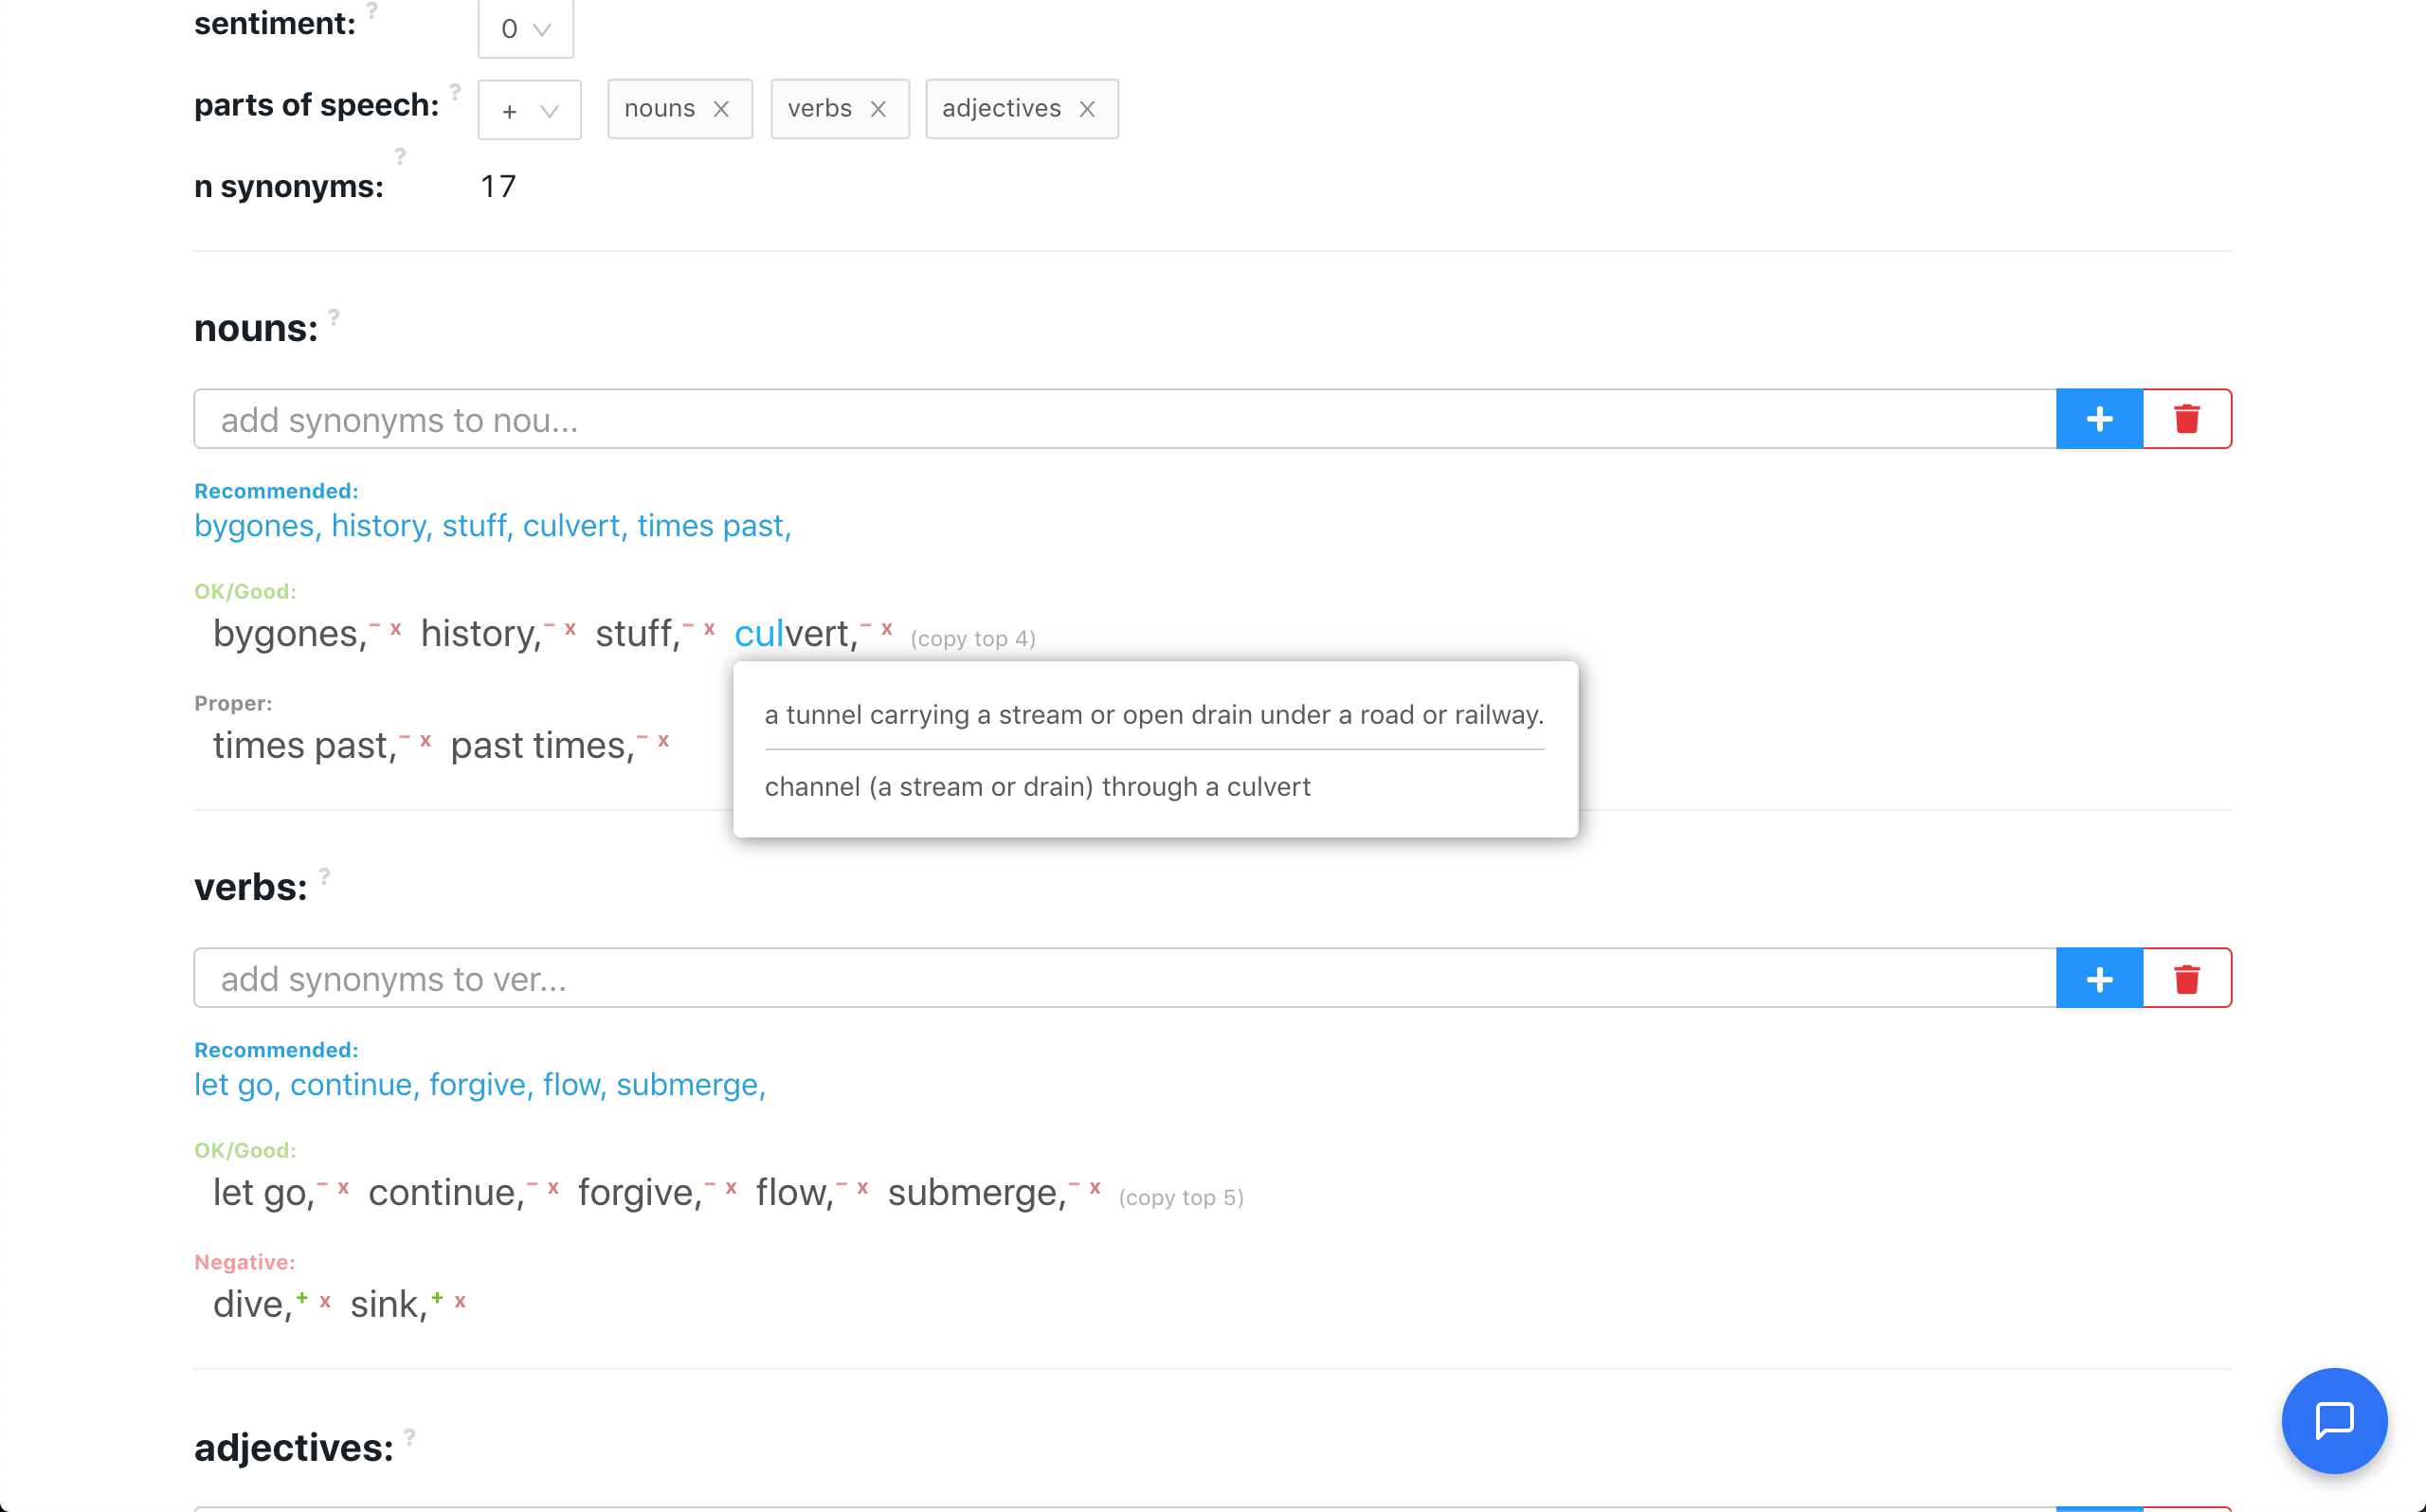The height and width of the screenshot is (1512, 2426).
Task: Click the blue plus button for nouns
Action: (2099, 419)
